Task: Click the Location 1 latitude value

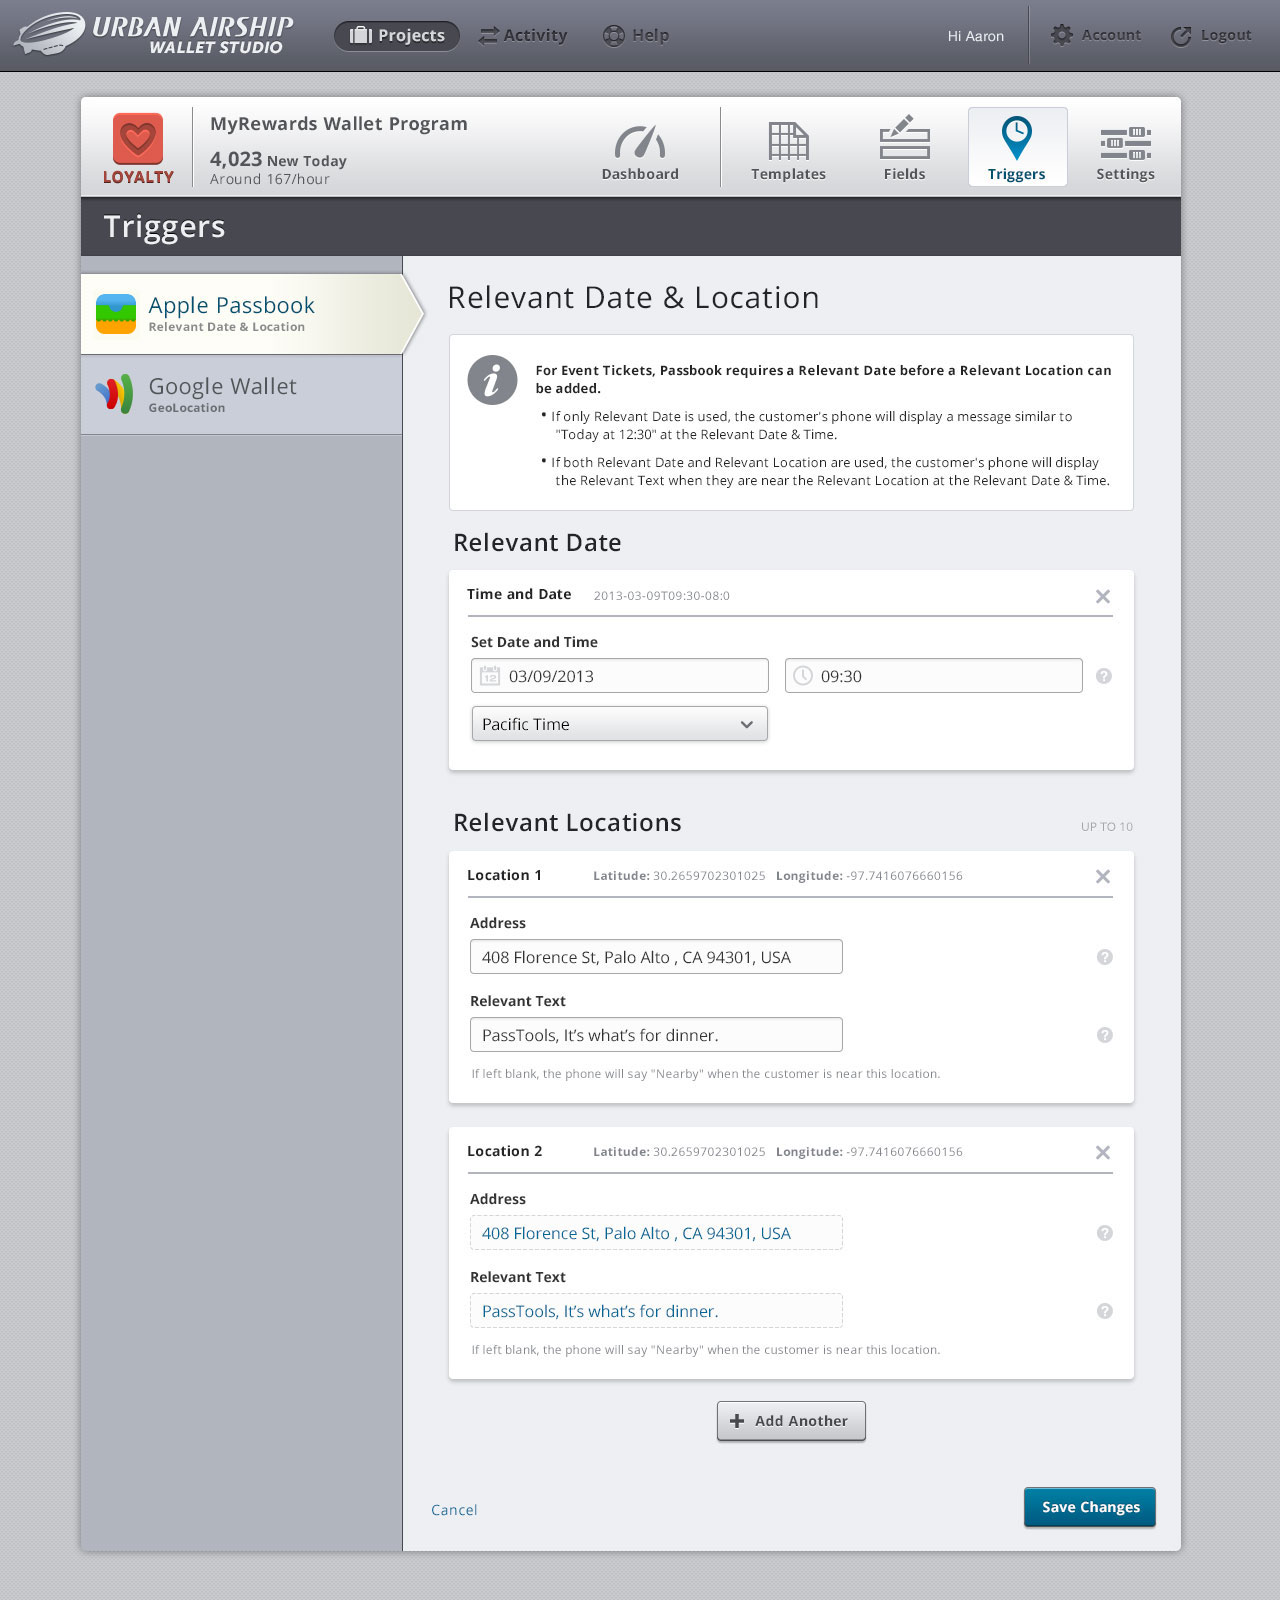Action: click(x=709, y=876)
